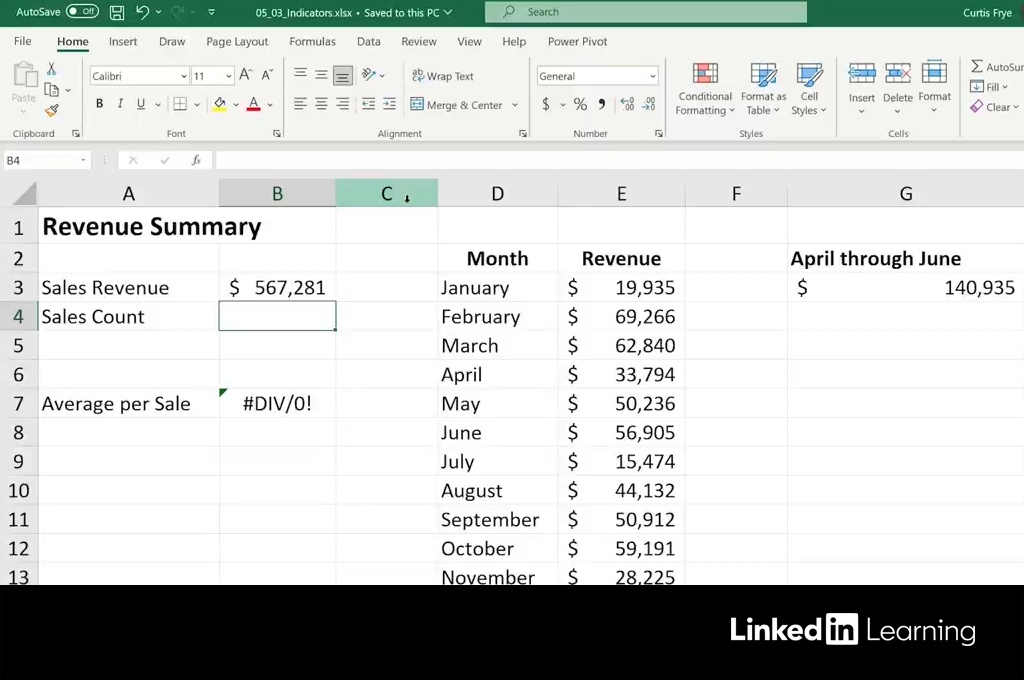Screen dimensions: 1024x680
Task: Click the Cut scissors icon
Action: coord(52,70)
